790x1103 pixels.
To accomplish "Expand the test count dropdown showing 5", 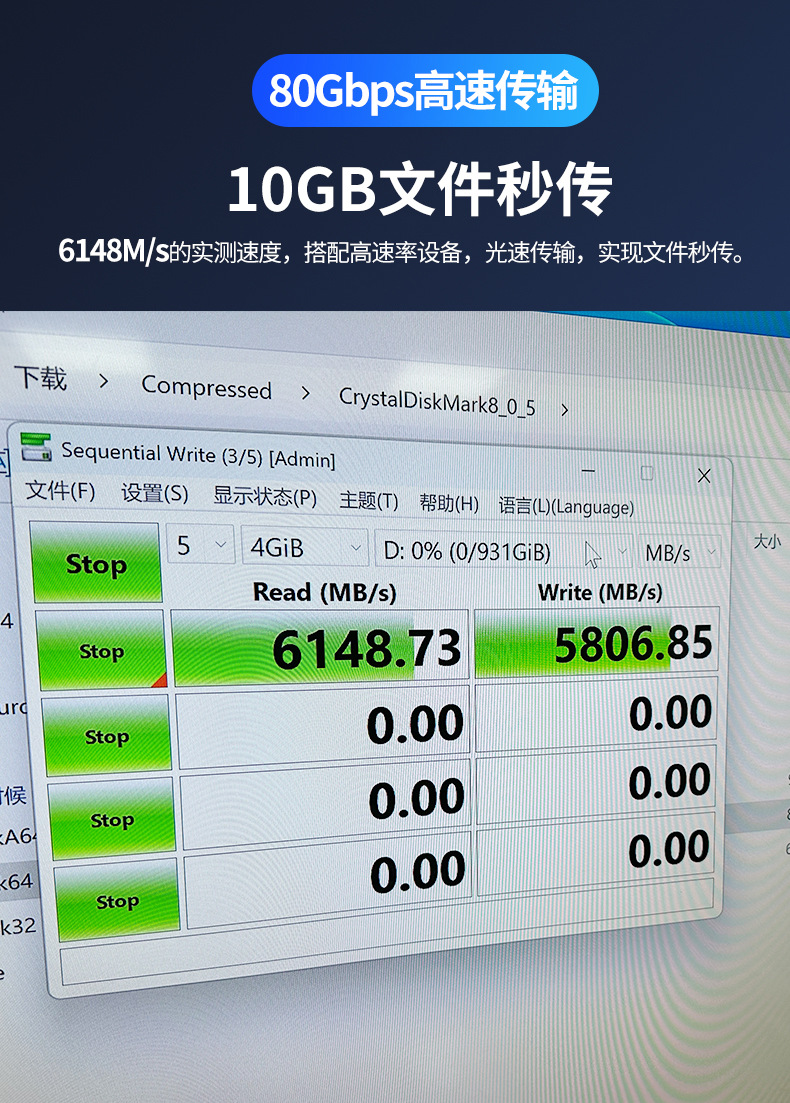I will (x=200, y=544).
